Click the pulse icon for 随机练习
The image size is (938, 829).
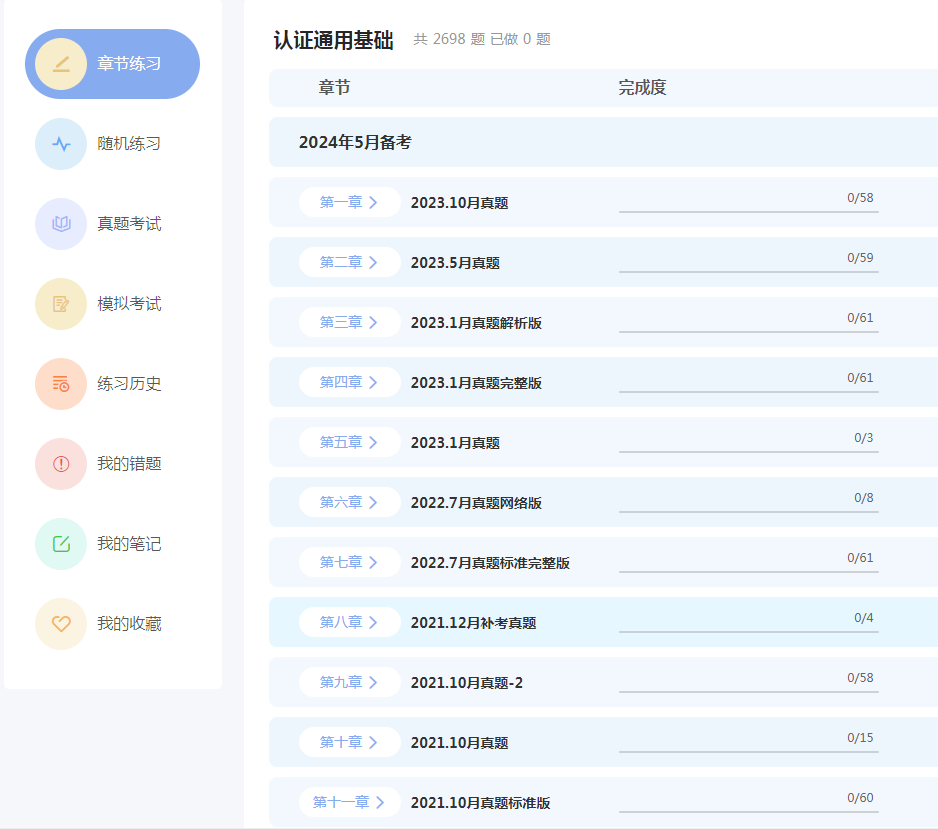click(x=61, y=144)
